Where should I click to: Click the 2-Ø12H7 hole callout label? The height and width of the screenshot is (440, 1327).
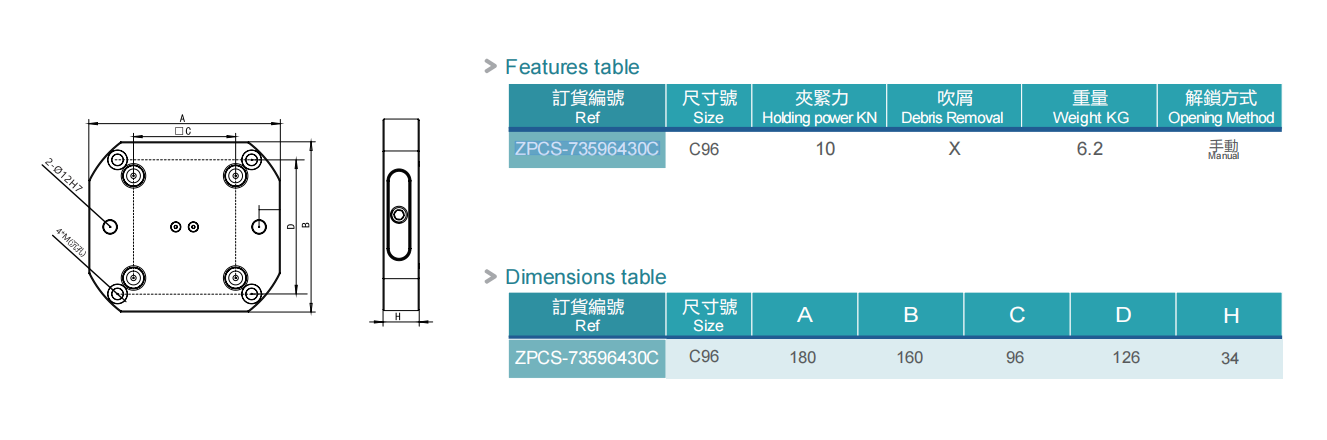[x=62, y=175]
